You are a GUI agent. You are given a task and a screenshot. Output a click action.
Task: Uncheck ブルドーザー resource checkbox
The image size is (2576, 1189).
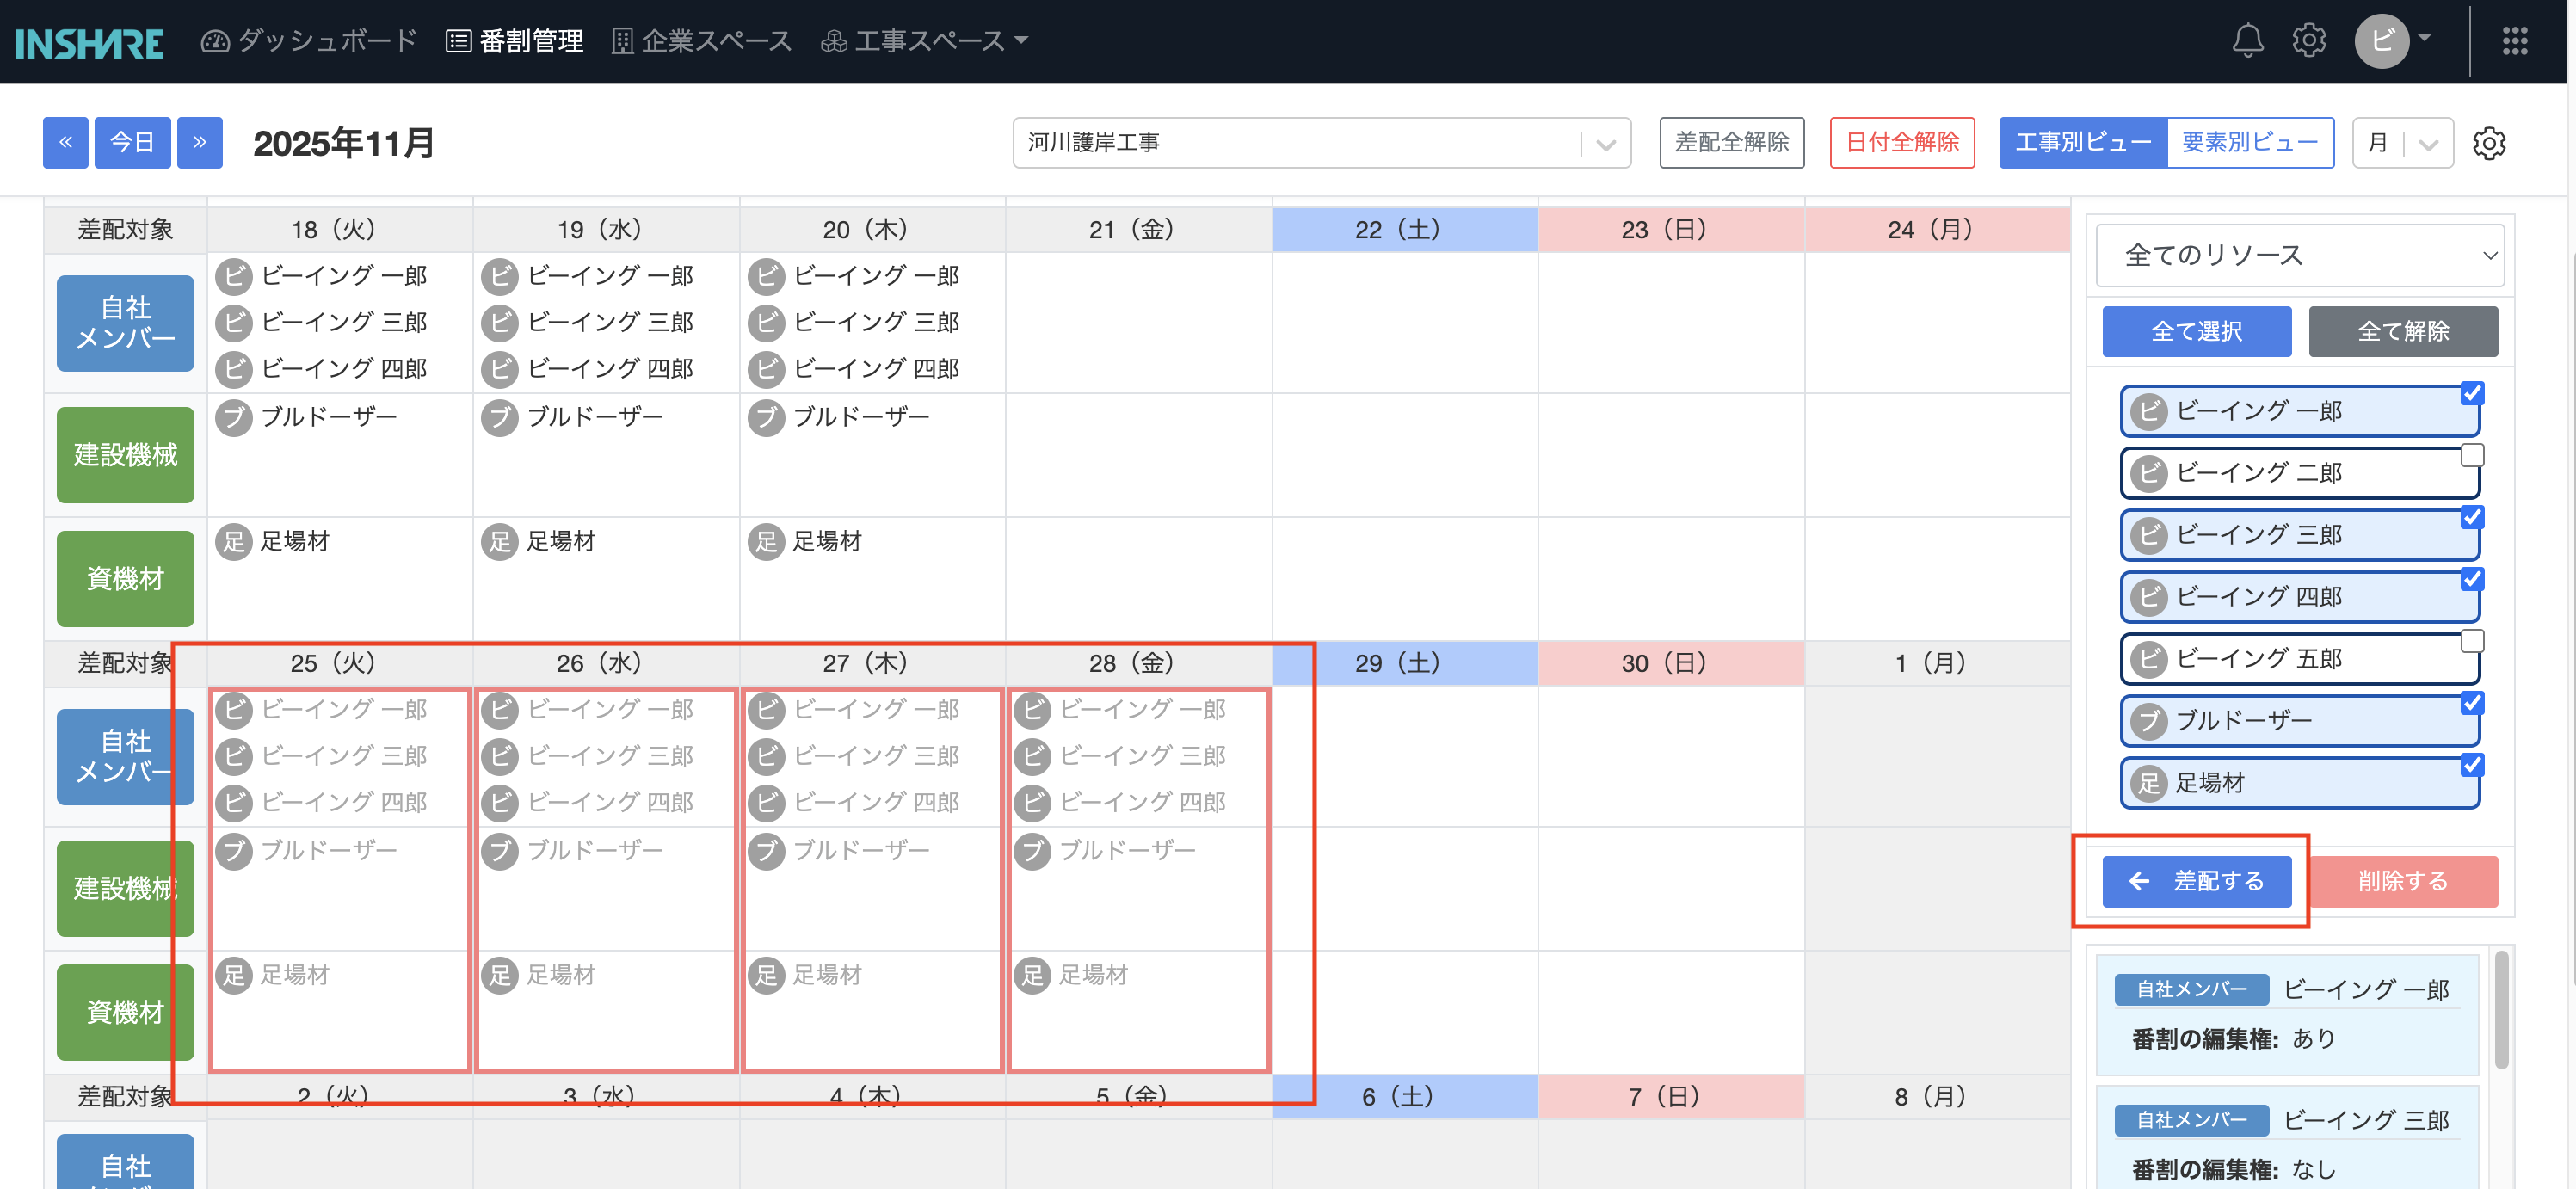coord(2472,703)
